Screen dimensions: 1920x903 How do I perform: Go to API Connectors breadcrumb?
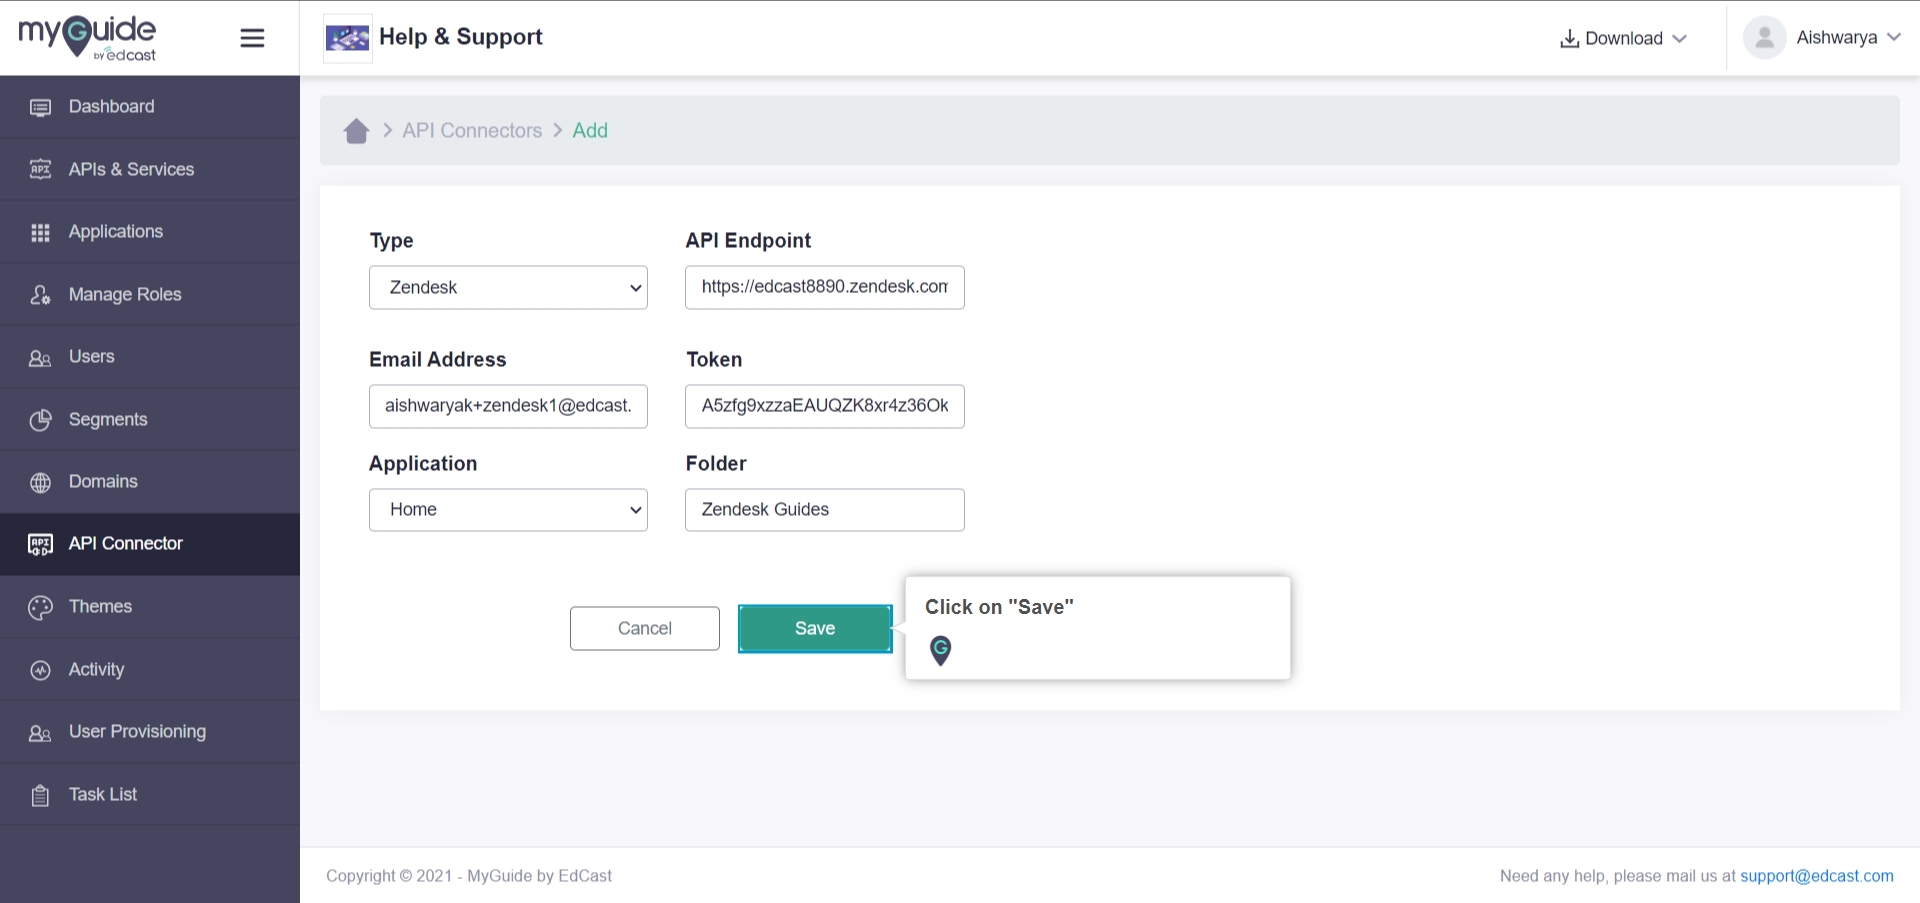coord(472,131)
